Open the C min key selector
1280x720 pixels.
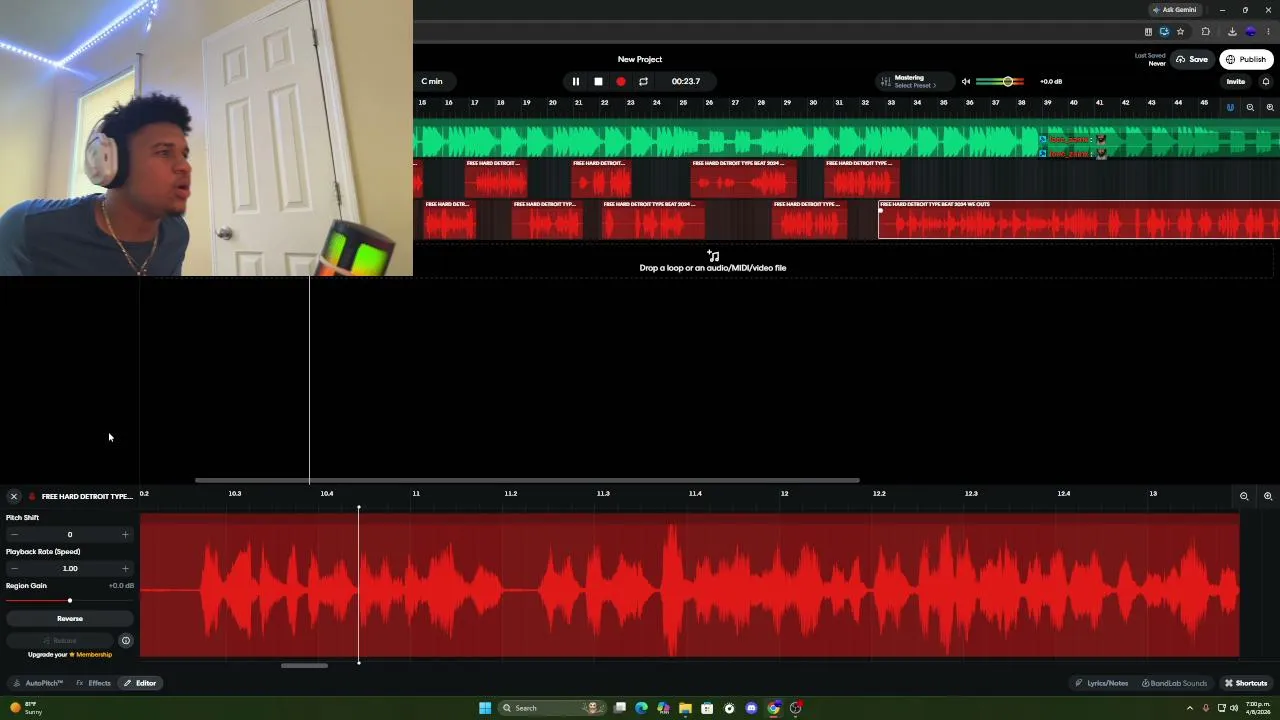[x=432, y=81]
